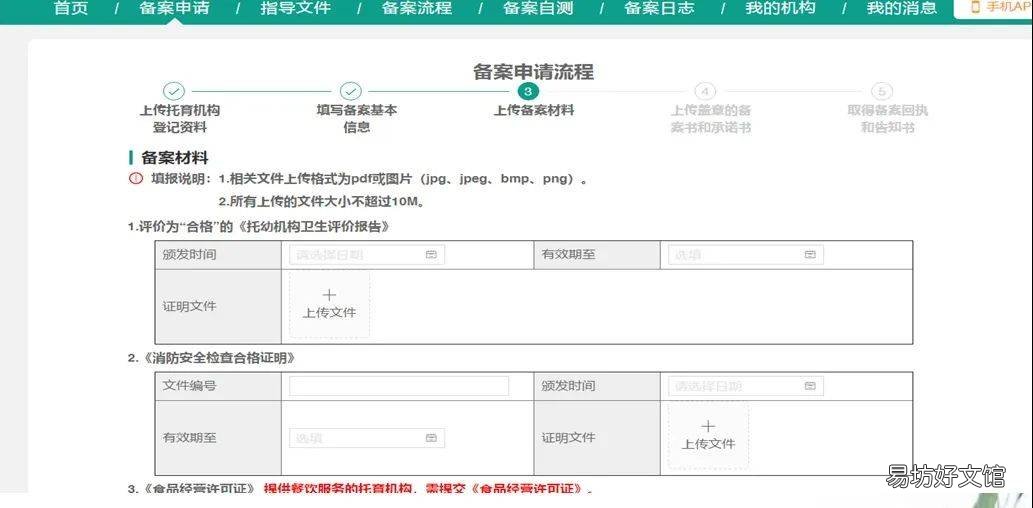This screenshot has height=508, width=1033.
Task: Click calendar icon in 消防安全检查 有效期至 field
Action: point(431,438)
